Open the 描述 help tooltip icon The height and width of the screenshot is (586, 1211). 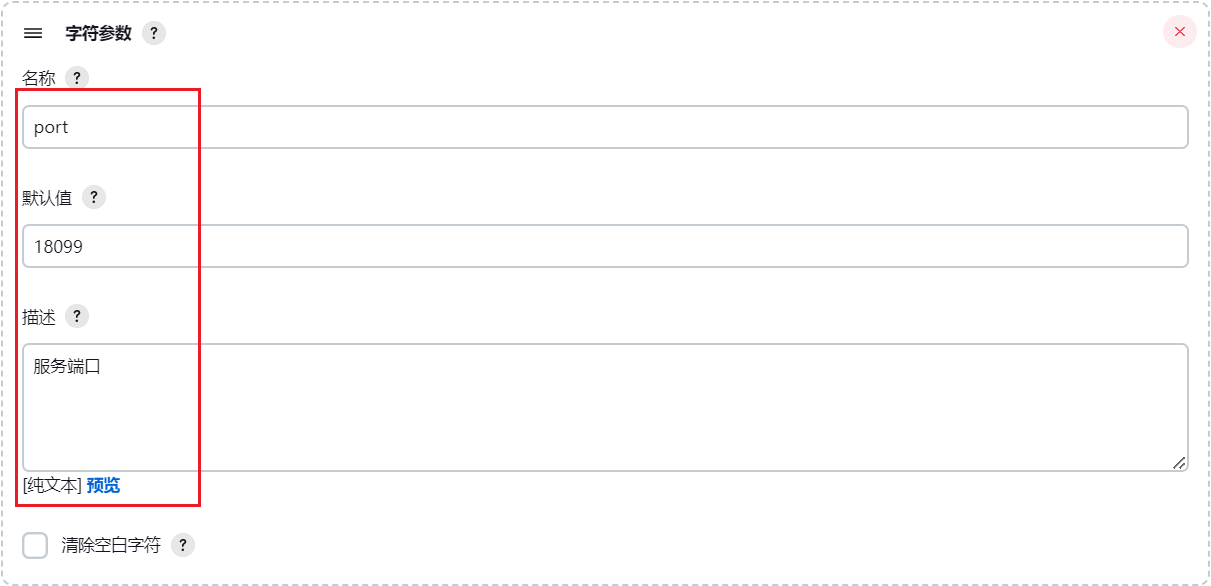click(76, 316)
